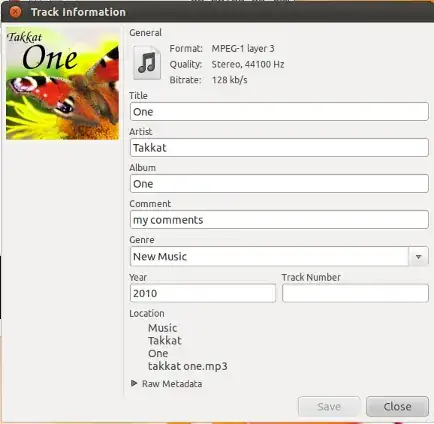Click the Close button

(x=397, y=406)
